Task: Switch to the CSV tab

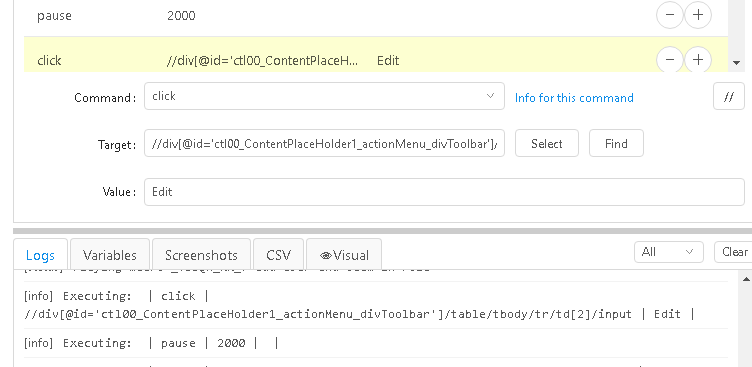Action: 279,255
